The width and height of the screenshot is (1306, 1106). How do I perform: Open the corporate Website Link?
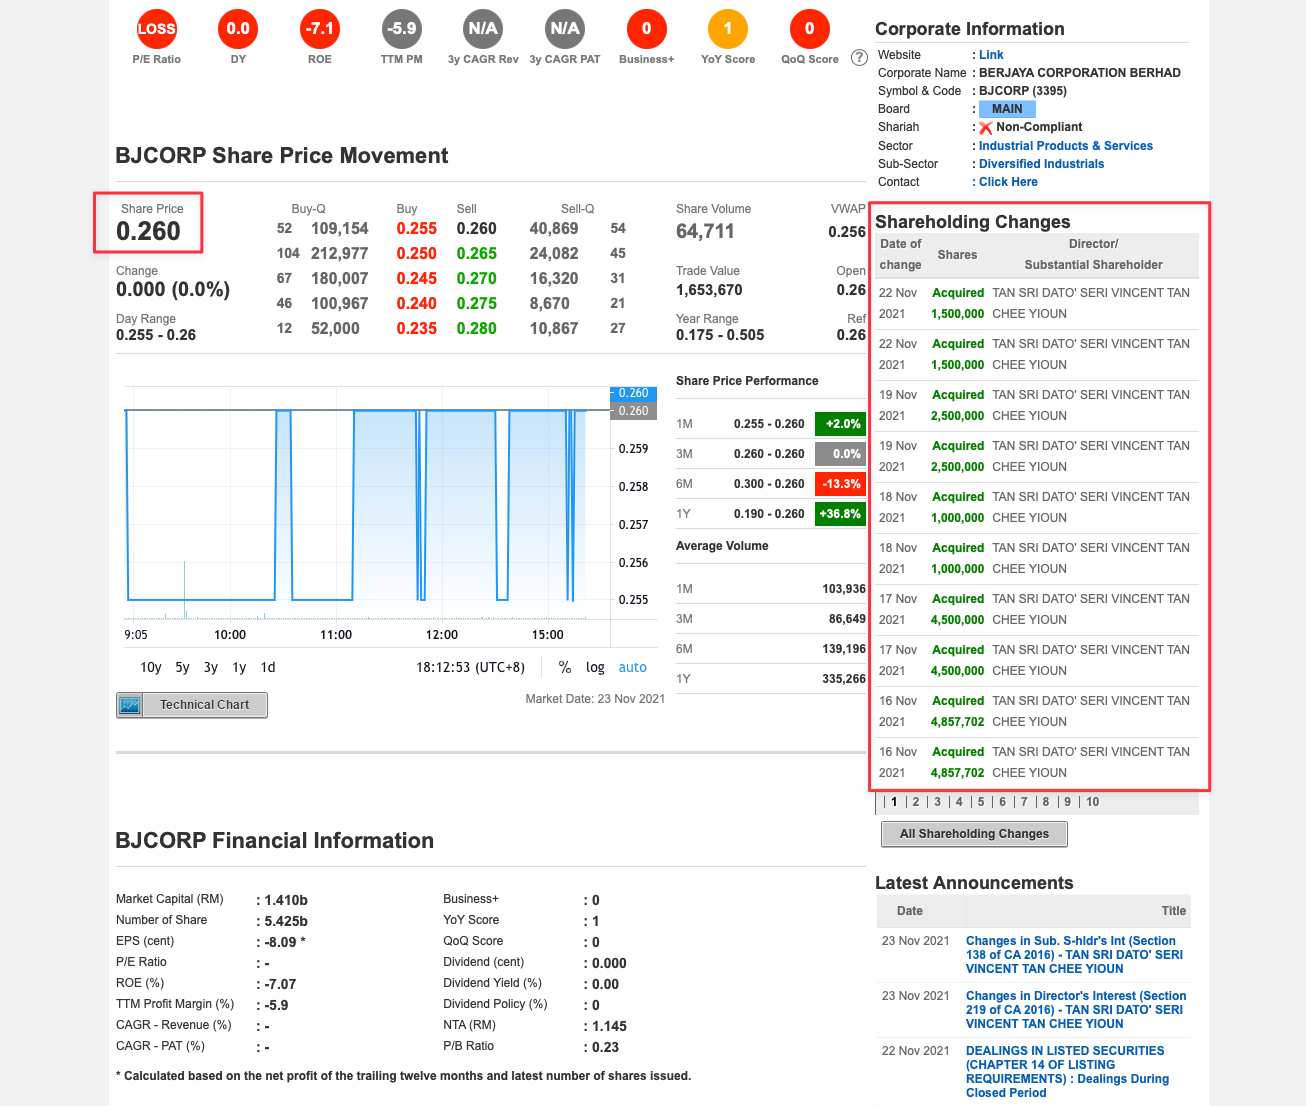991,55
